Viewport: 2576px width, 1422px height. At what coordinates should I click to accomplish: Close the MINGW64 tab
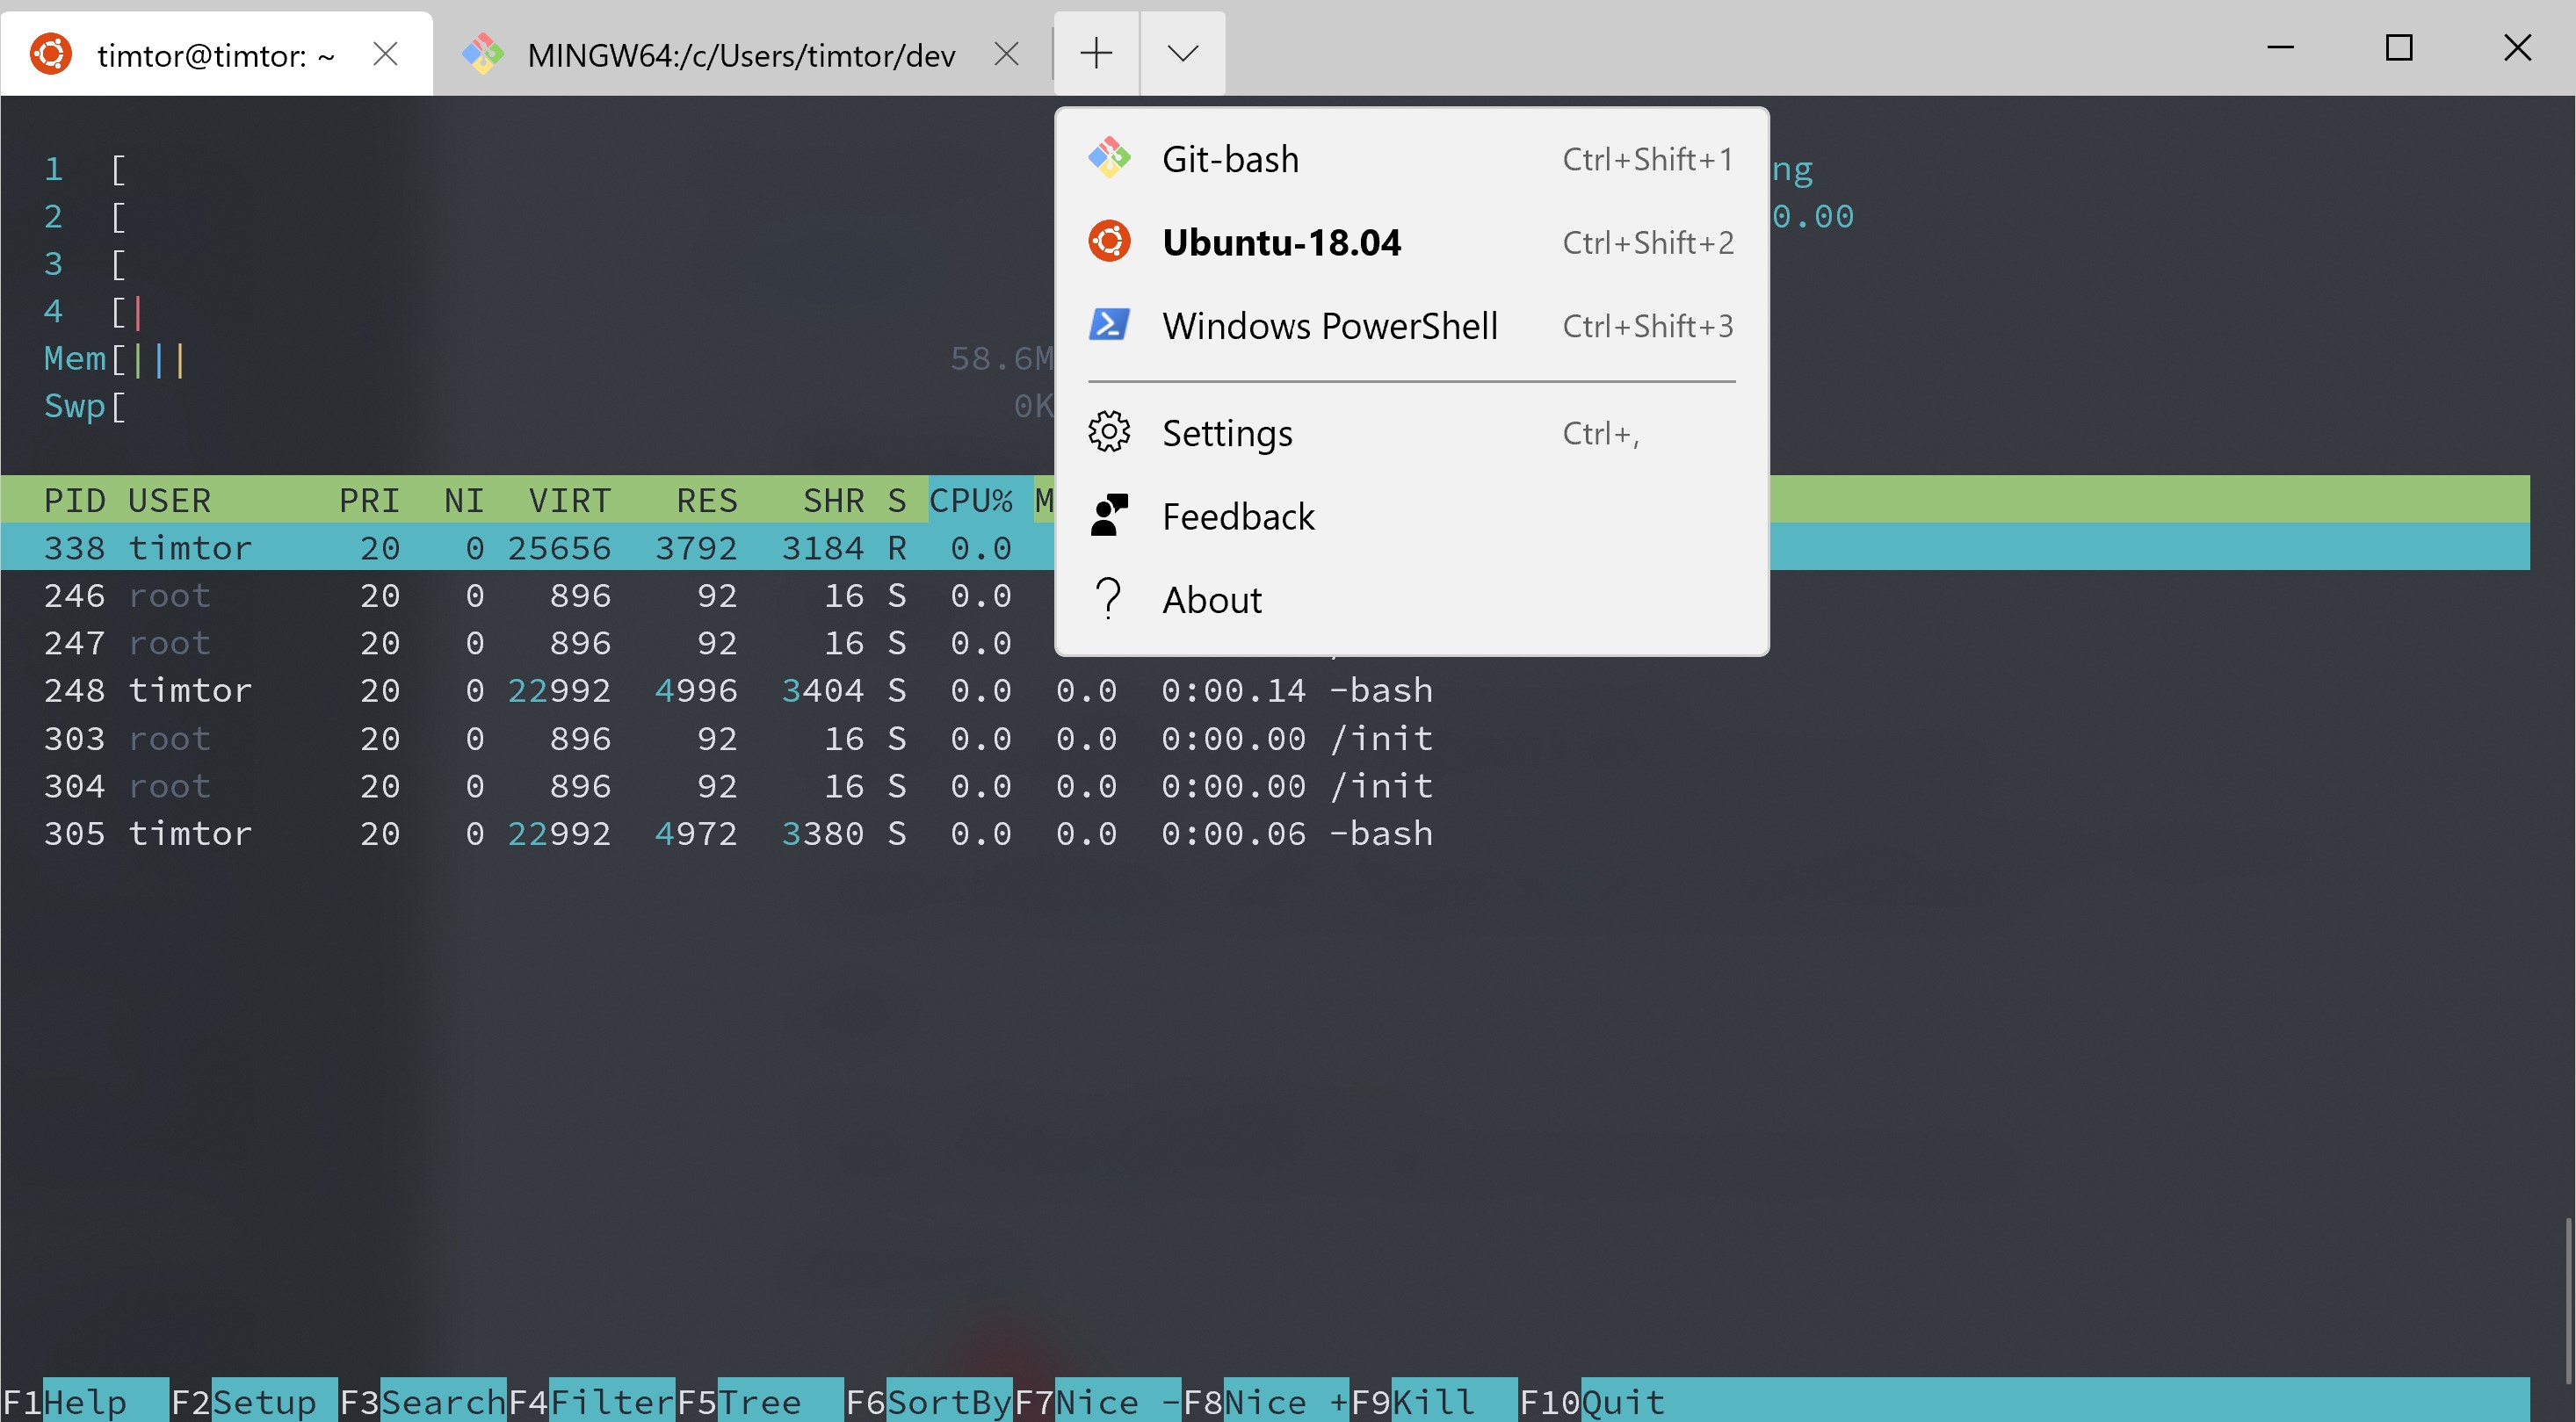pos(1006,54)
